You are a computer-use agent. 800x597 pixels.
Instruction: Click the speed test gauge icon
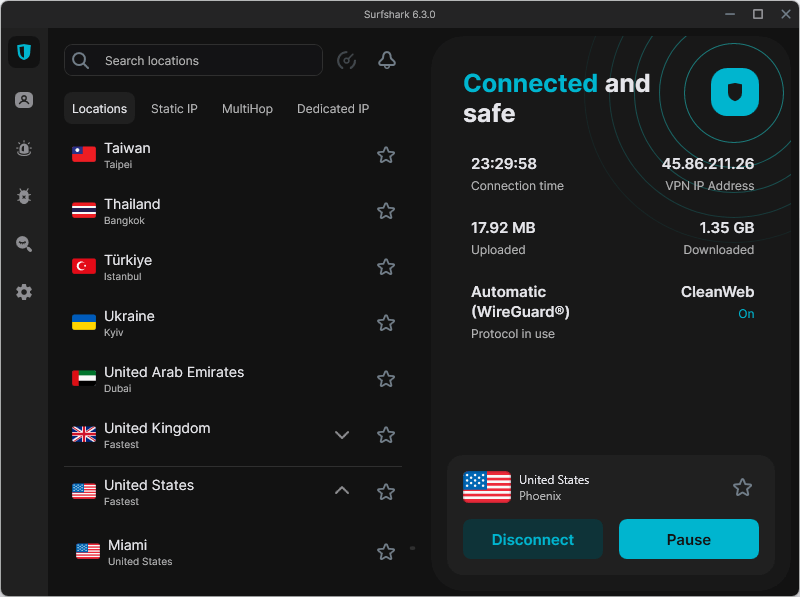(x=347, y=61)
